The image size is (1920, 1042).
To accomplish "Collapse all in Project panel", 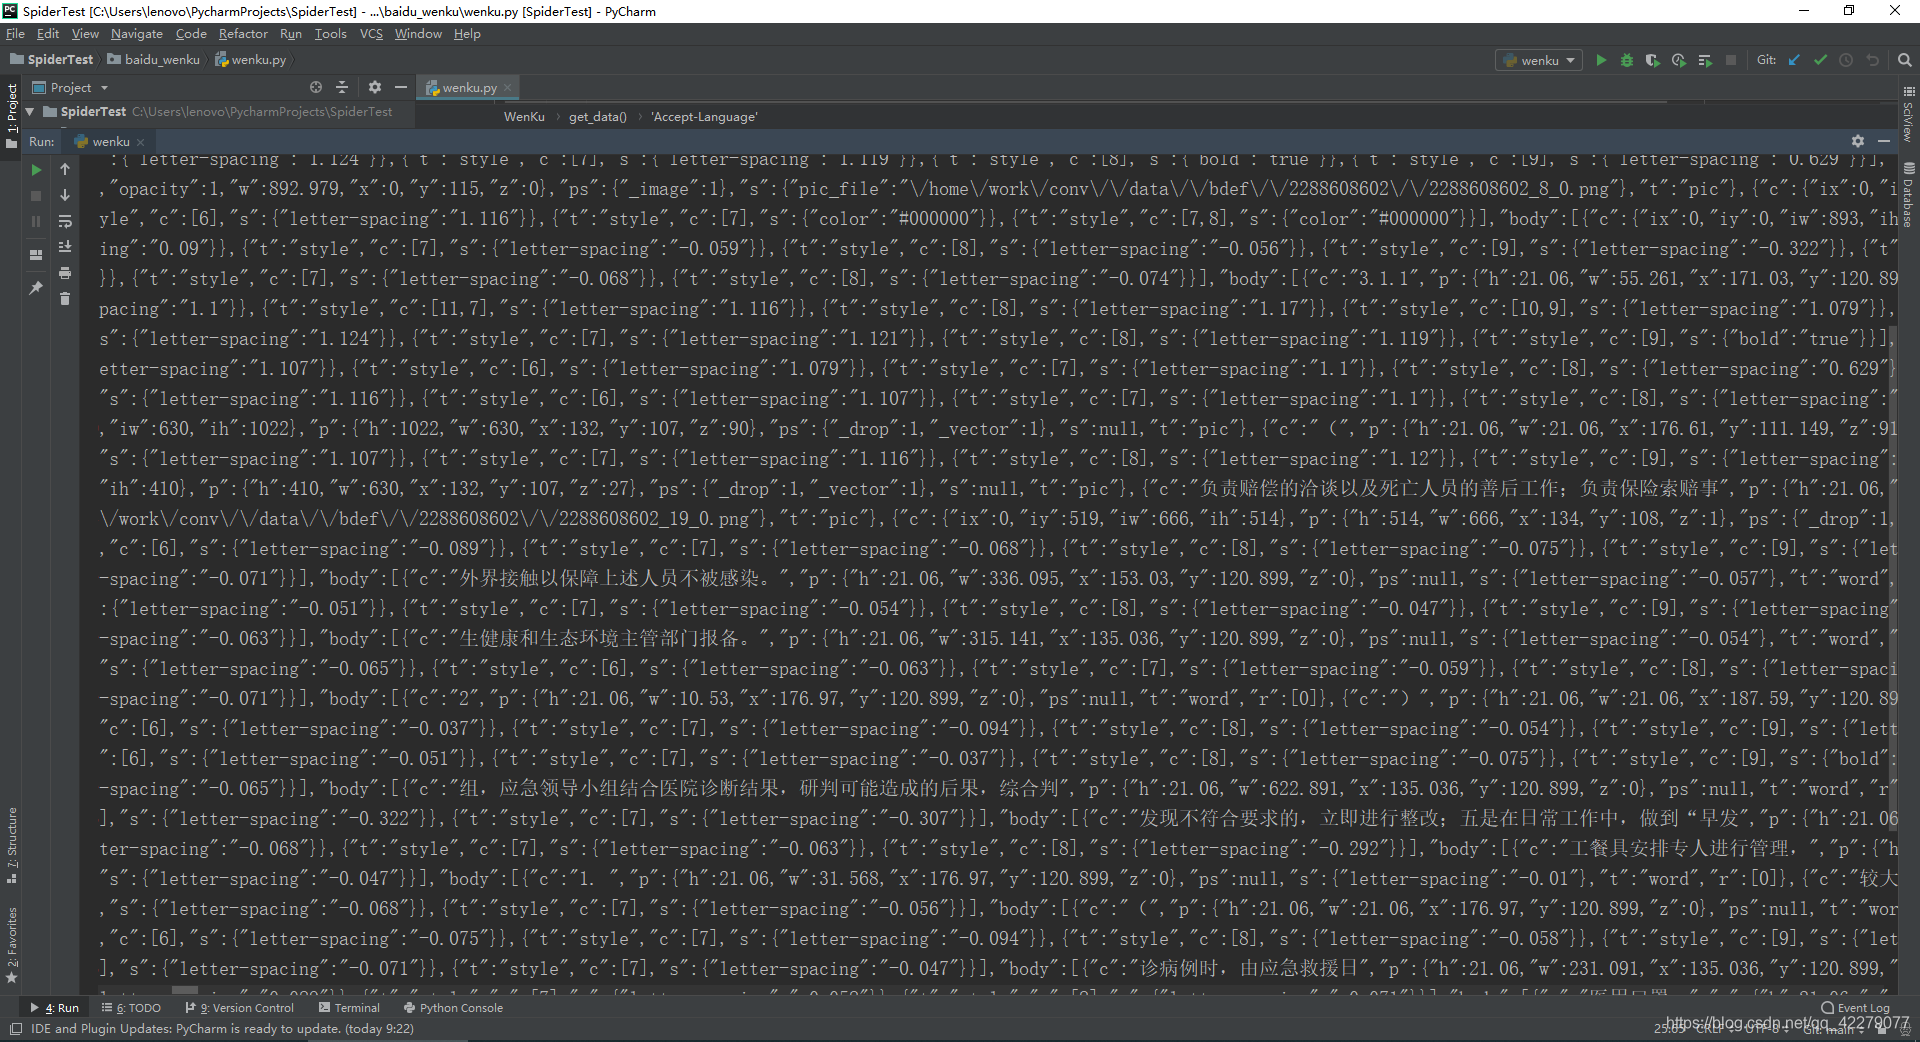I will pos(342,87).
